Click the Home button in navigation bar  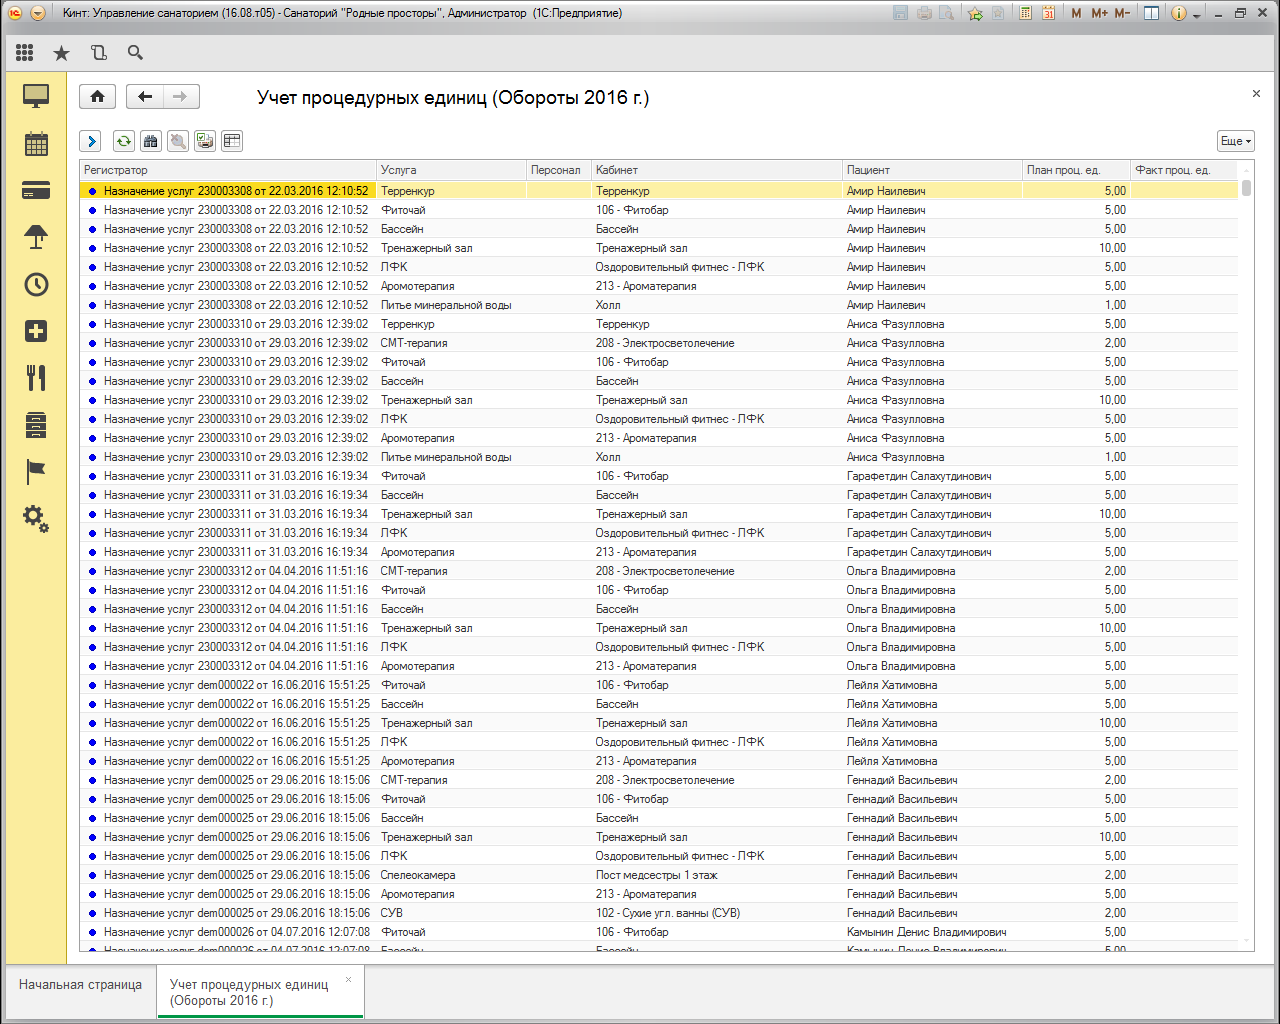pos(97,97)
